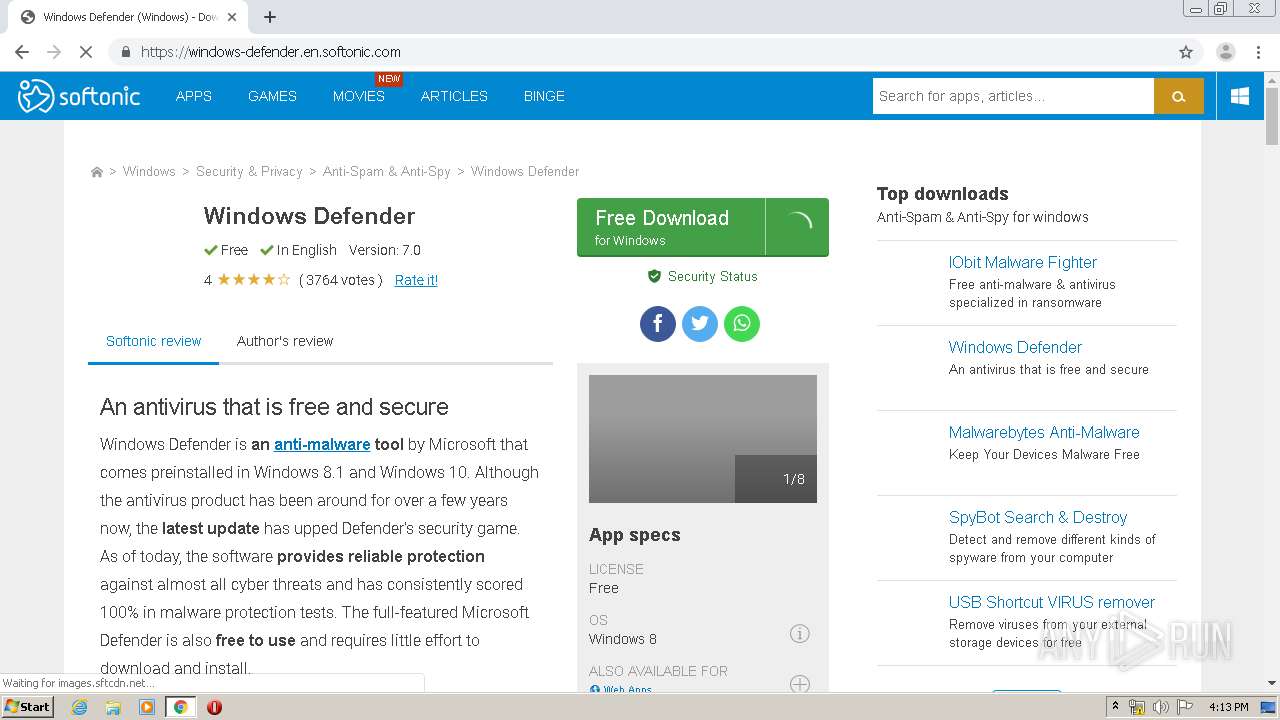Image resolution: width=1280 pixels, height=720 pixels.
Task: Open BINGE navigation menu
Action: tap(544, 96)
